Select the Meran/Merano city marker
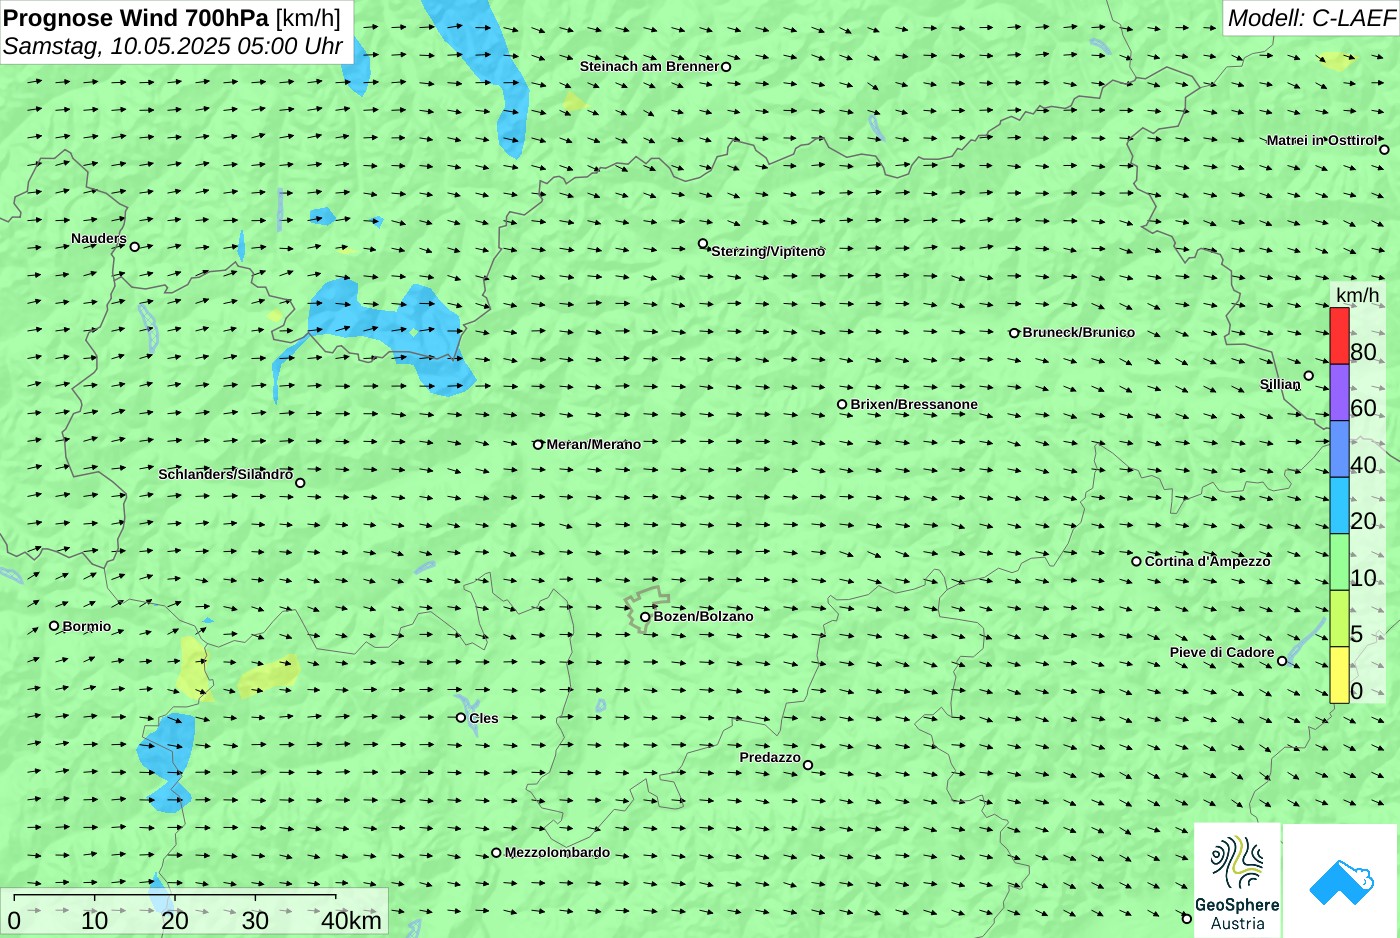Viewport: 1400px width, 938px height. tap(538, 445)
